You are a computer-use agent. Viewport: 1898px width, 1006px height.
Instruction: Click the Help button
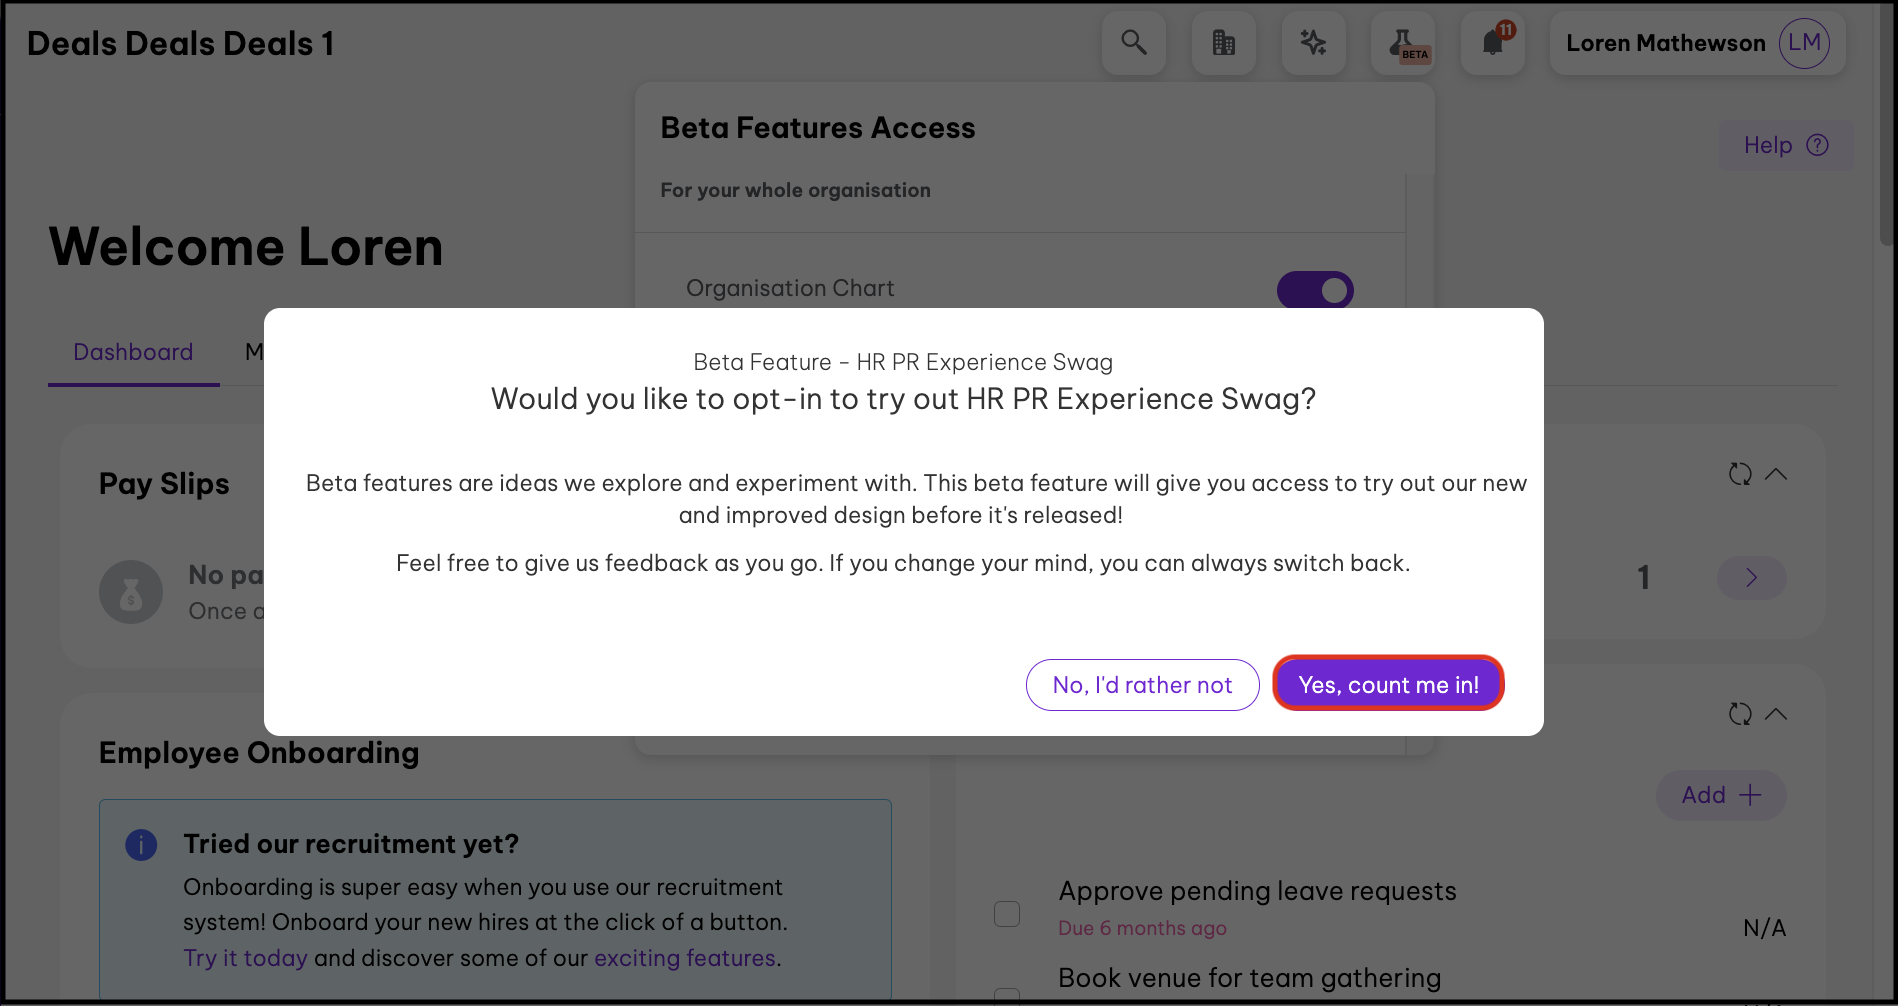click(1785, 146)
